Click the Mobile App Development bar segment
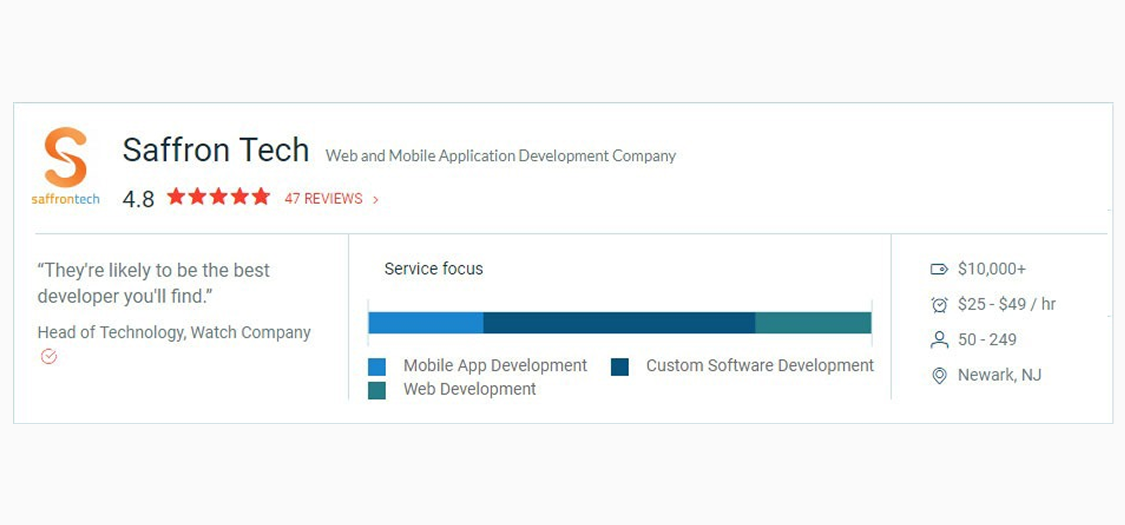Viewport: 1125px width, 525px height. (426, 323)
